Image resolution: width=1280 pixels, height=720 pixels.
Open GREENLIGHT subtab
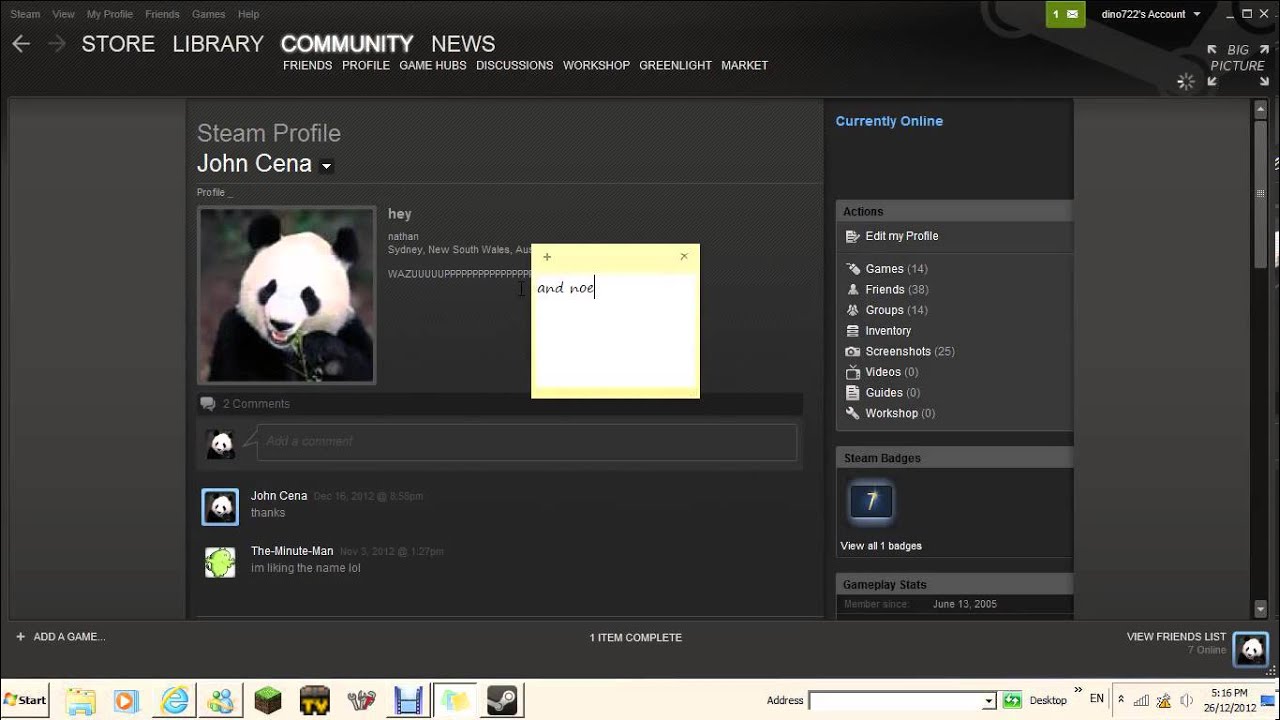[676, 65]
